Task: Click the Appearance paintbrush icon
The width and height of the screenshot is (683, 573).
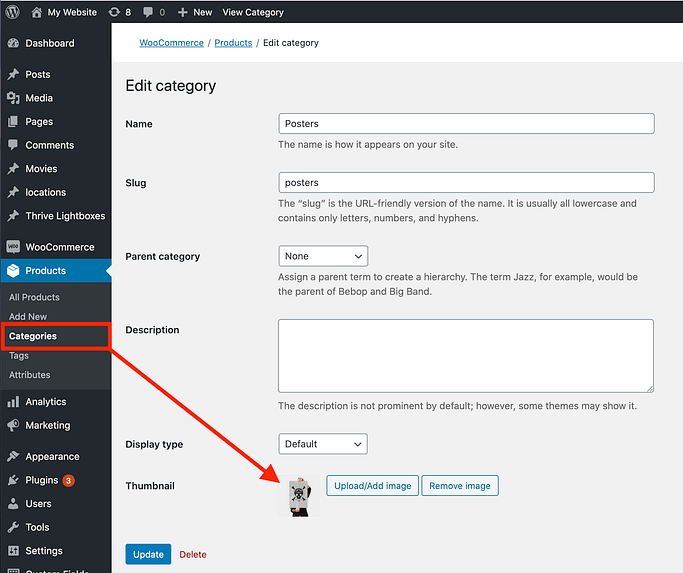Action: click(x=14, y=457)
